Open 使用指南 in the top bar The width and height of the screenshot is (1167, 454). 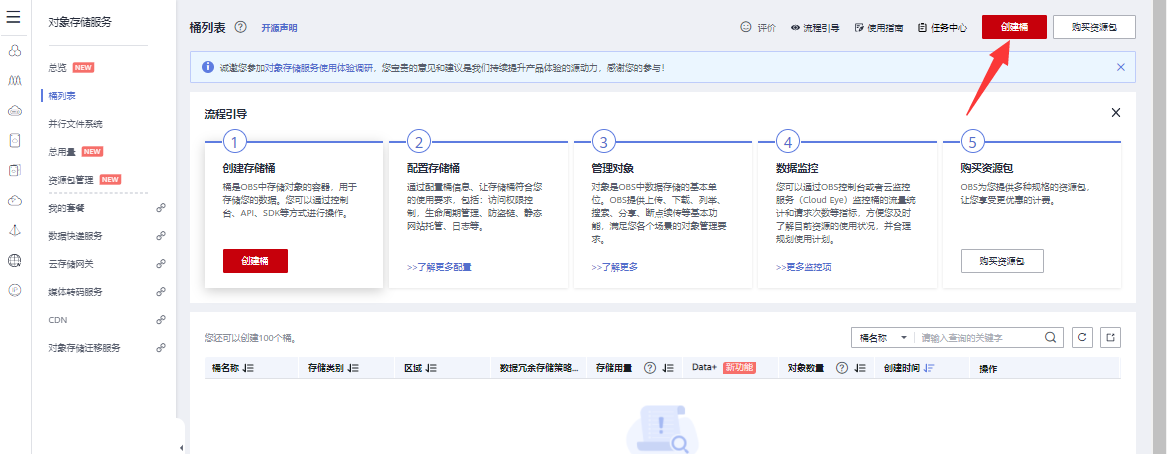[880, 28]
